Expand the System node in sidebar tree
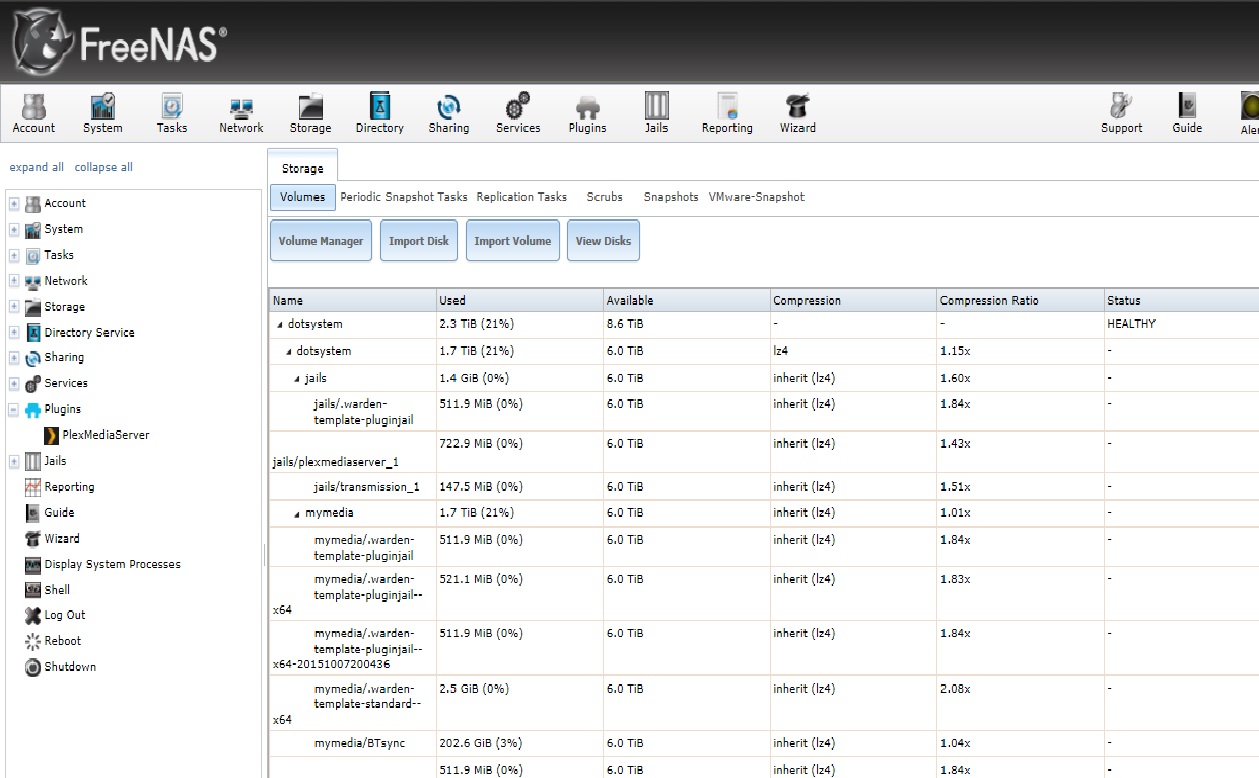 [14, 230]
